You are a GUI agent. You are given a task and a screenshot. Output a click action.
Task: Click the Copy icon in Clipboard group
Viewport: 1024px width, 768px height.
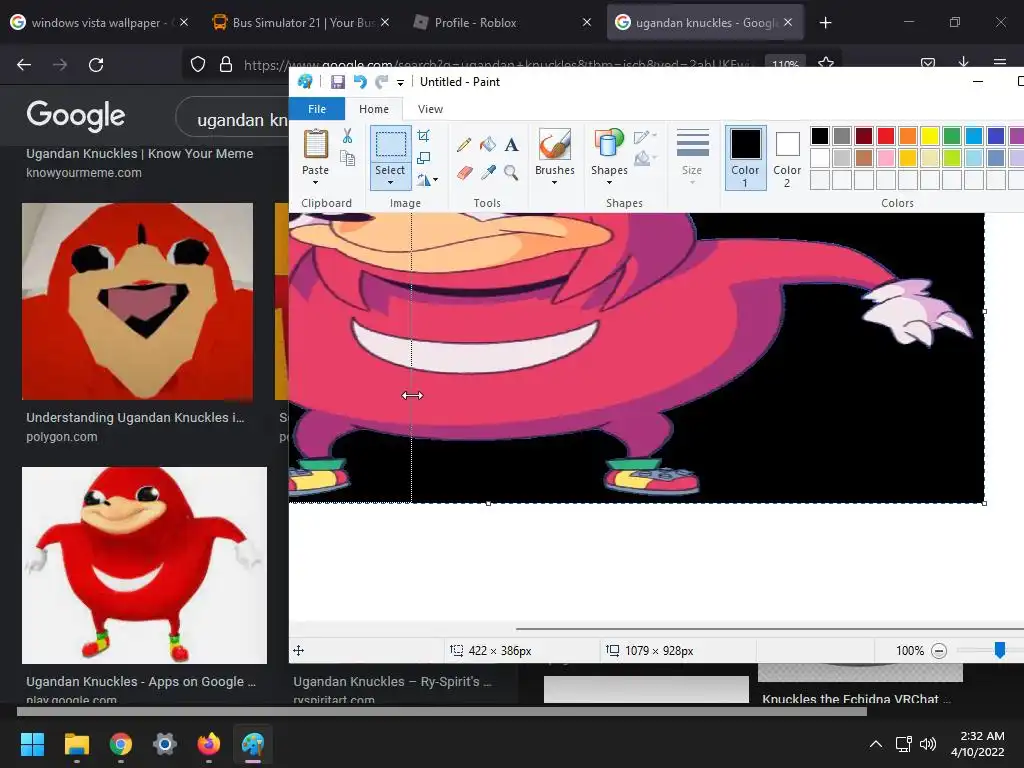tap(347, 158)
